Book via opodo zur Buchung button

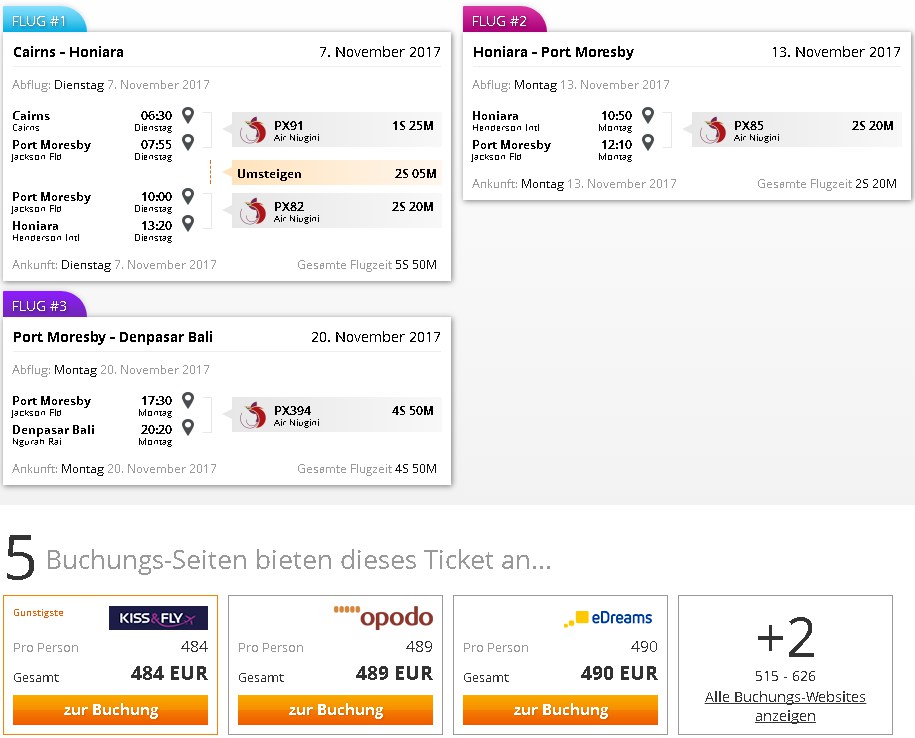click(x=336, y=709)
